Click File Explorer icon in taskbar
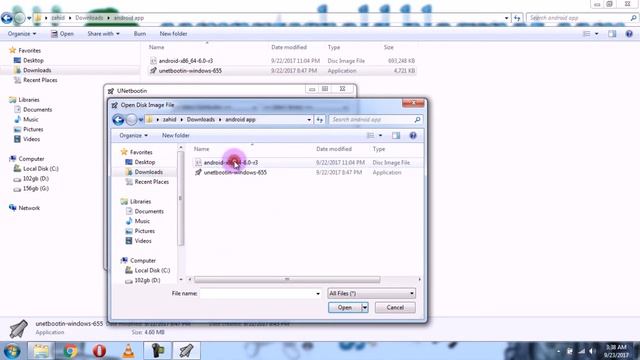This screenshot has width=640, height=360. pyautogui.click(x=41, y=351)
